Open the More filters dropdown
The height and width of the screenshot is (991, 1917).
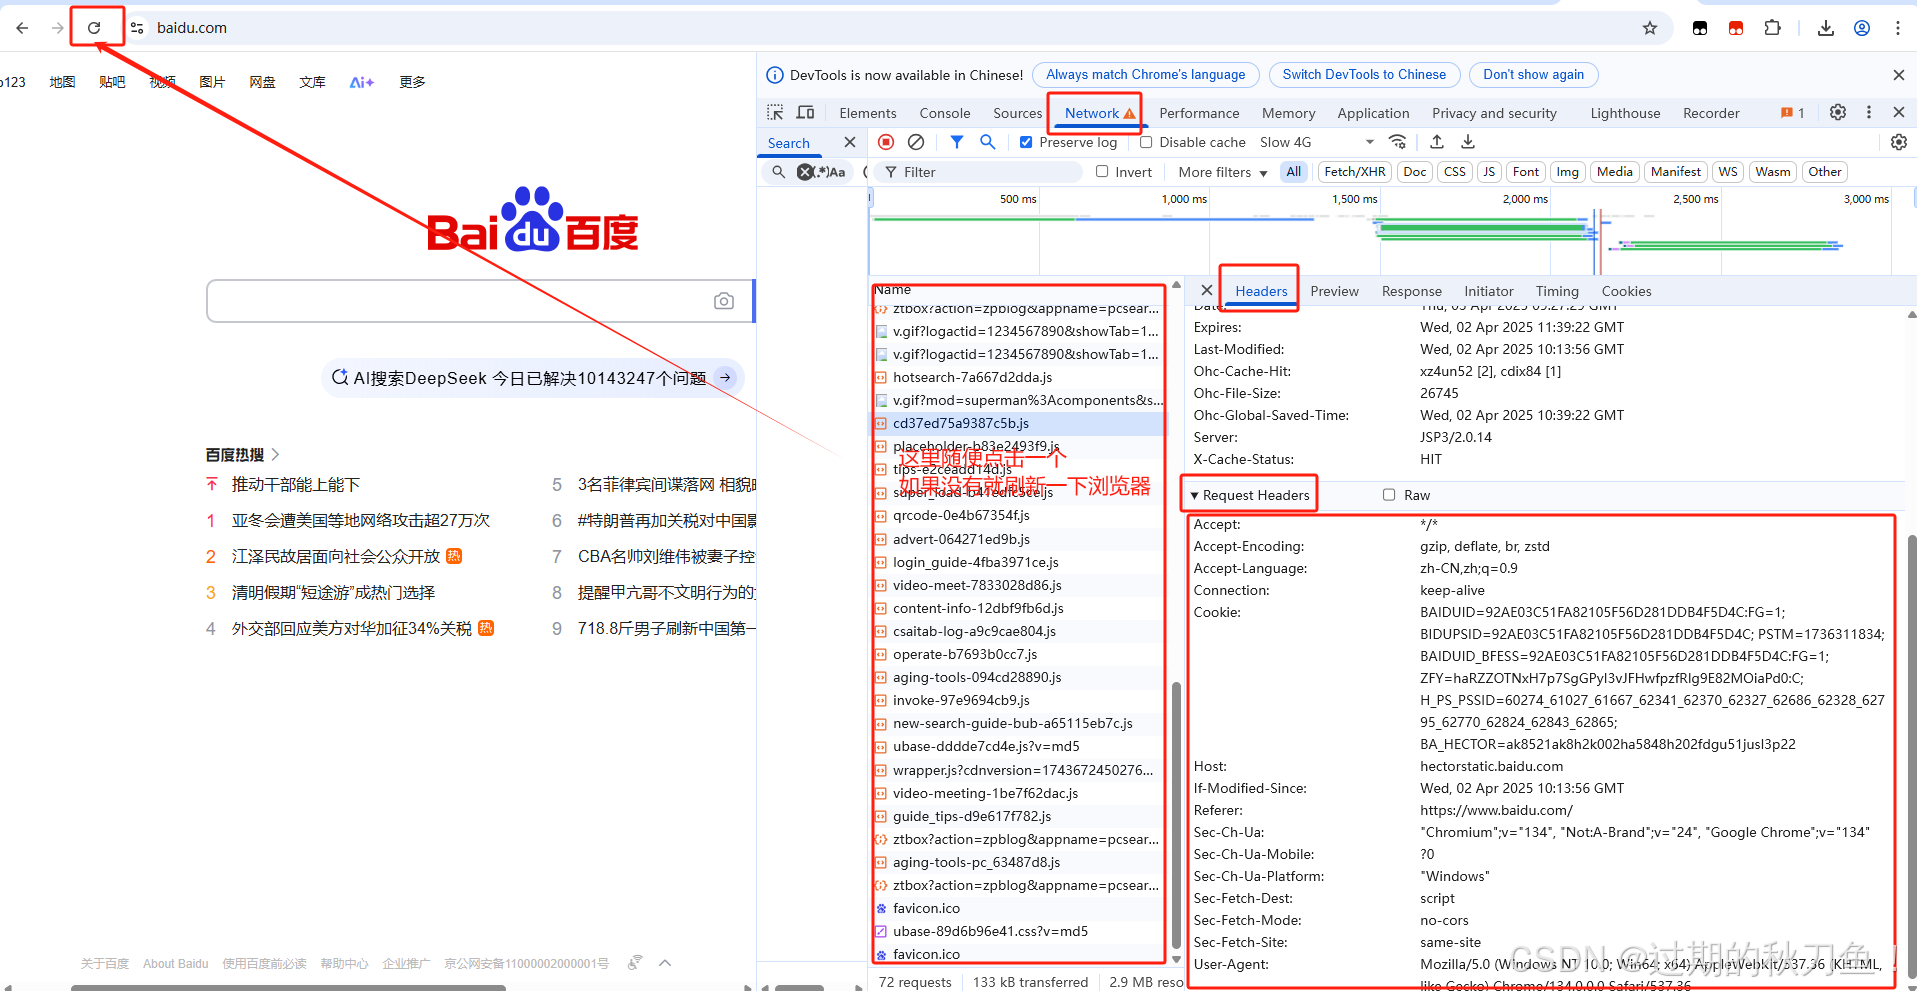(x=1223, y=172)
